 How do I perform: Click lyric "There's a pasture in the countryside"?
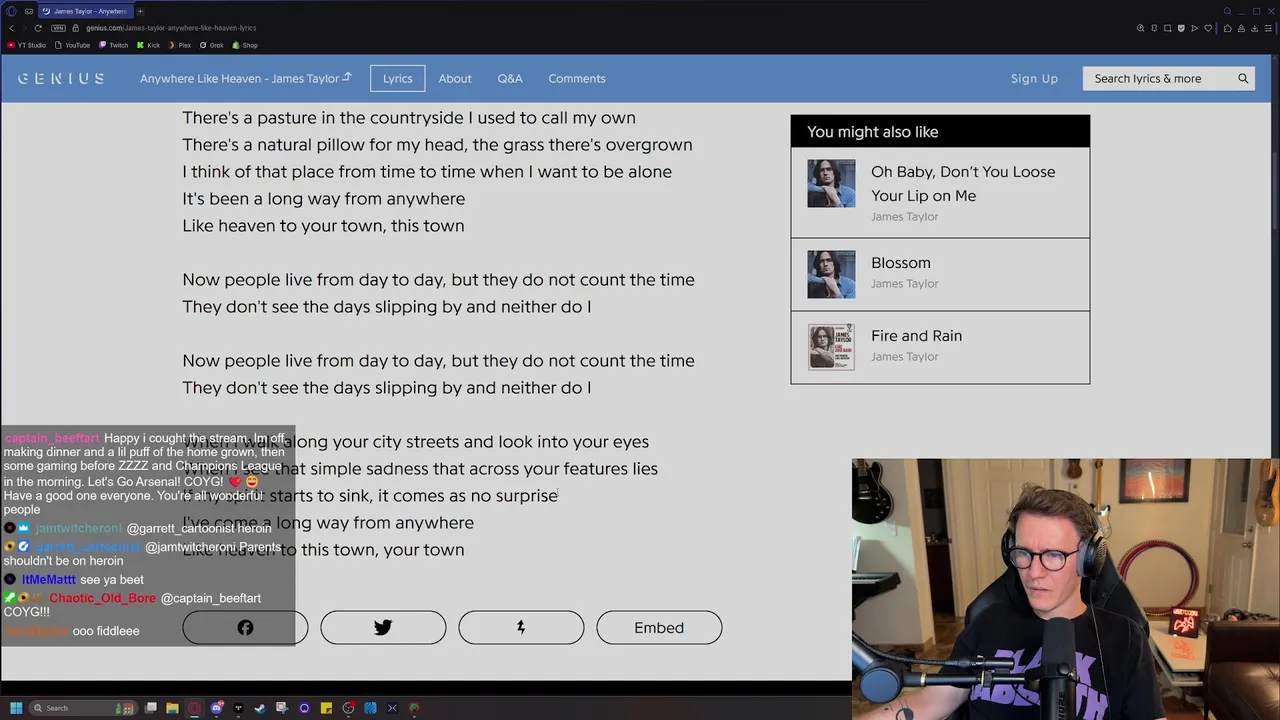tap(323, 118)
